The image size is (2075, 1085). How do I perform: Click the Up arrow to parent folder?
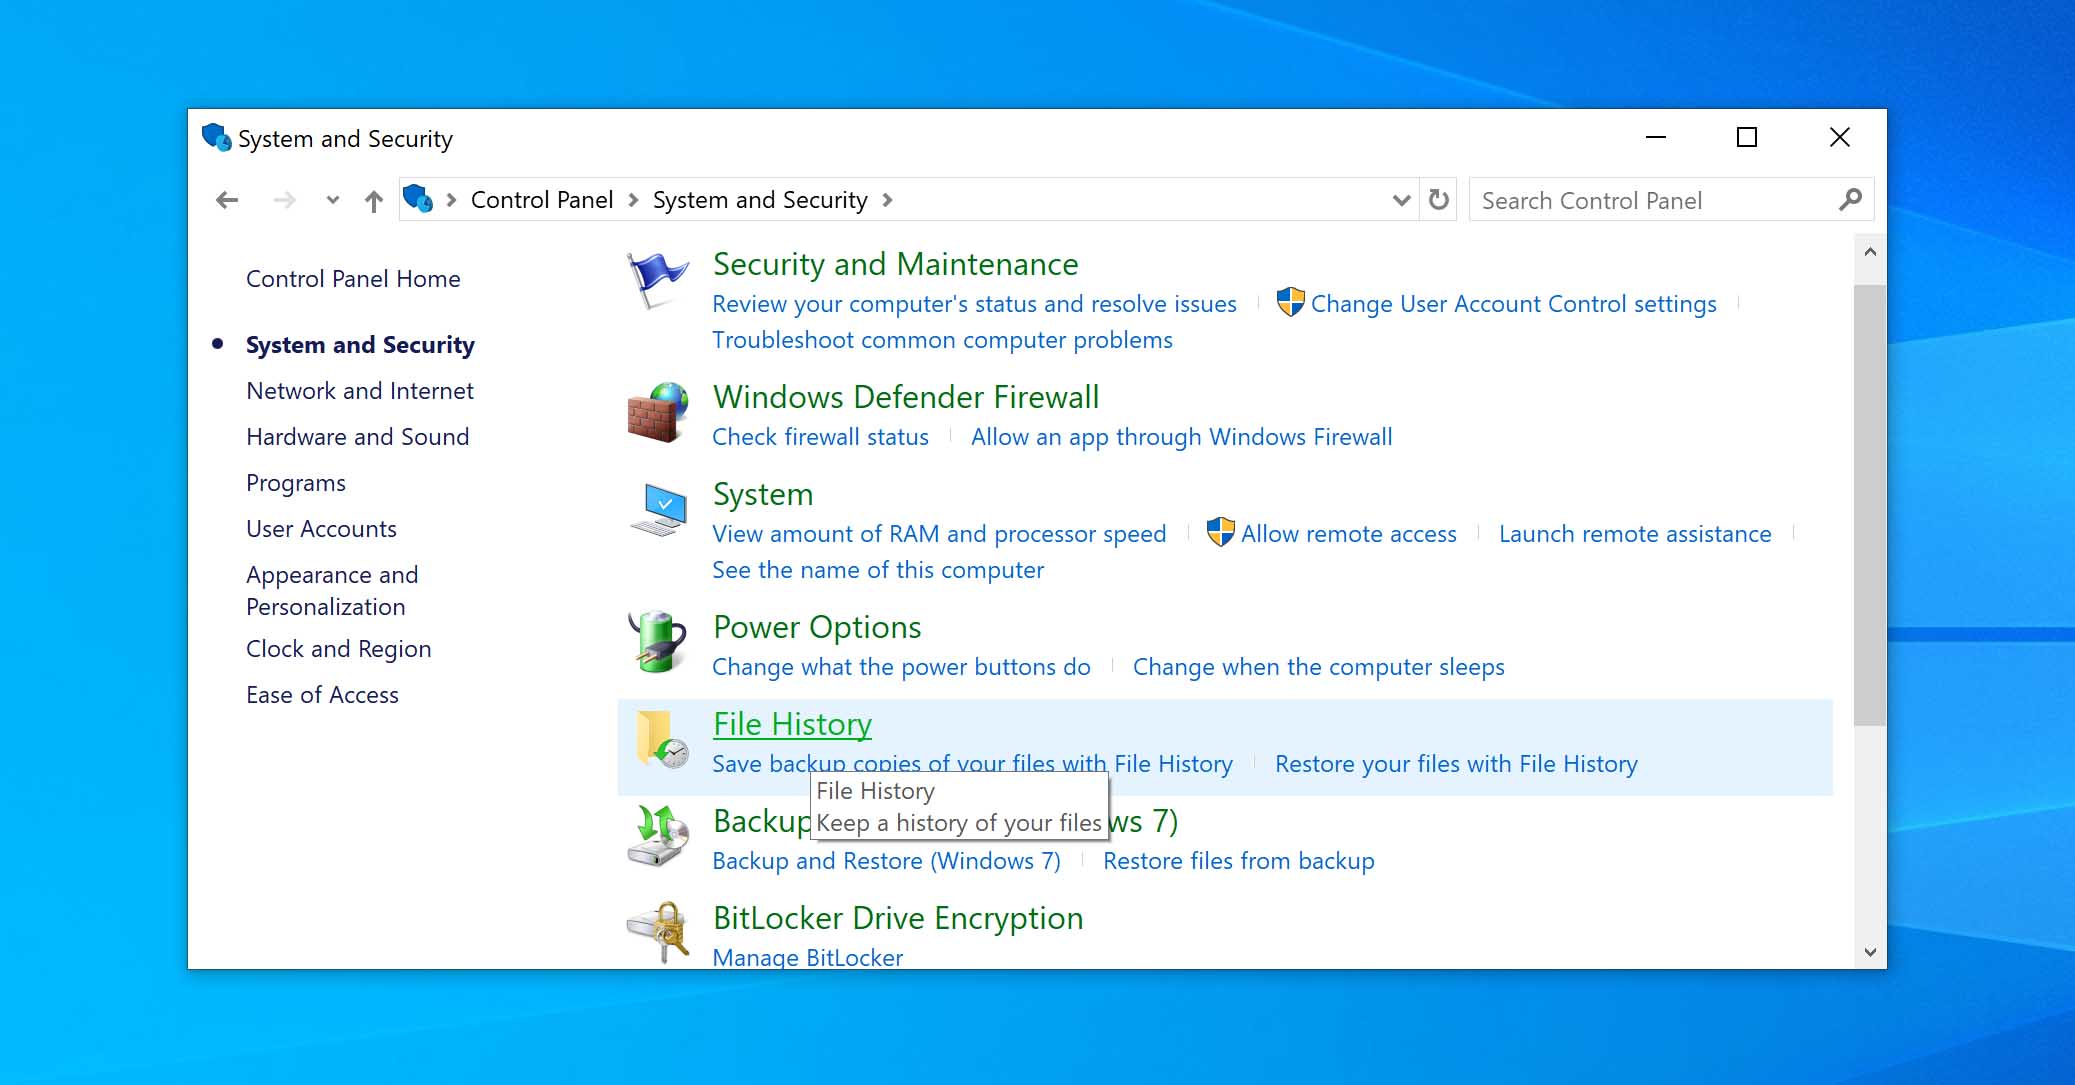pyautogui.click(x=374, y=201)
